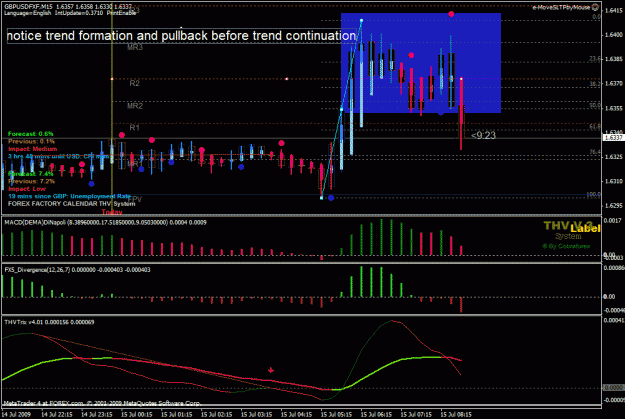This screenshot has height=419, width=625.
Task: Click the 1.6370 price axis value
Action: click(x=614, y=84)
